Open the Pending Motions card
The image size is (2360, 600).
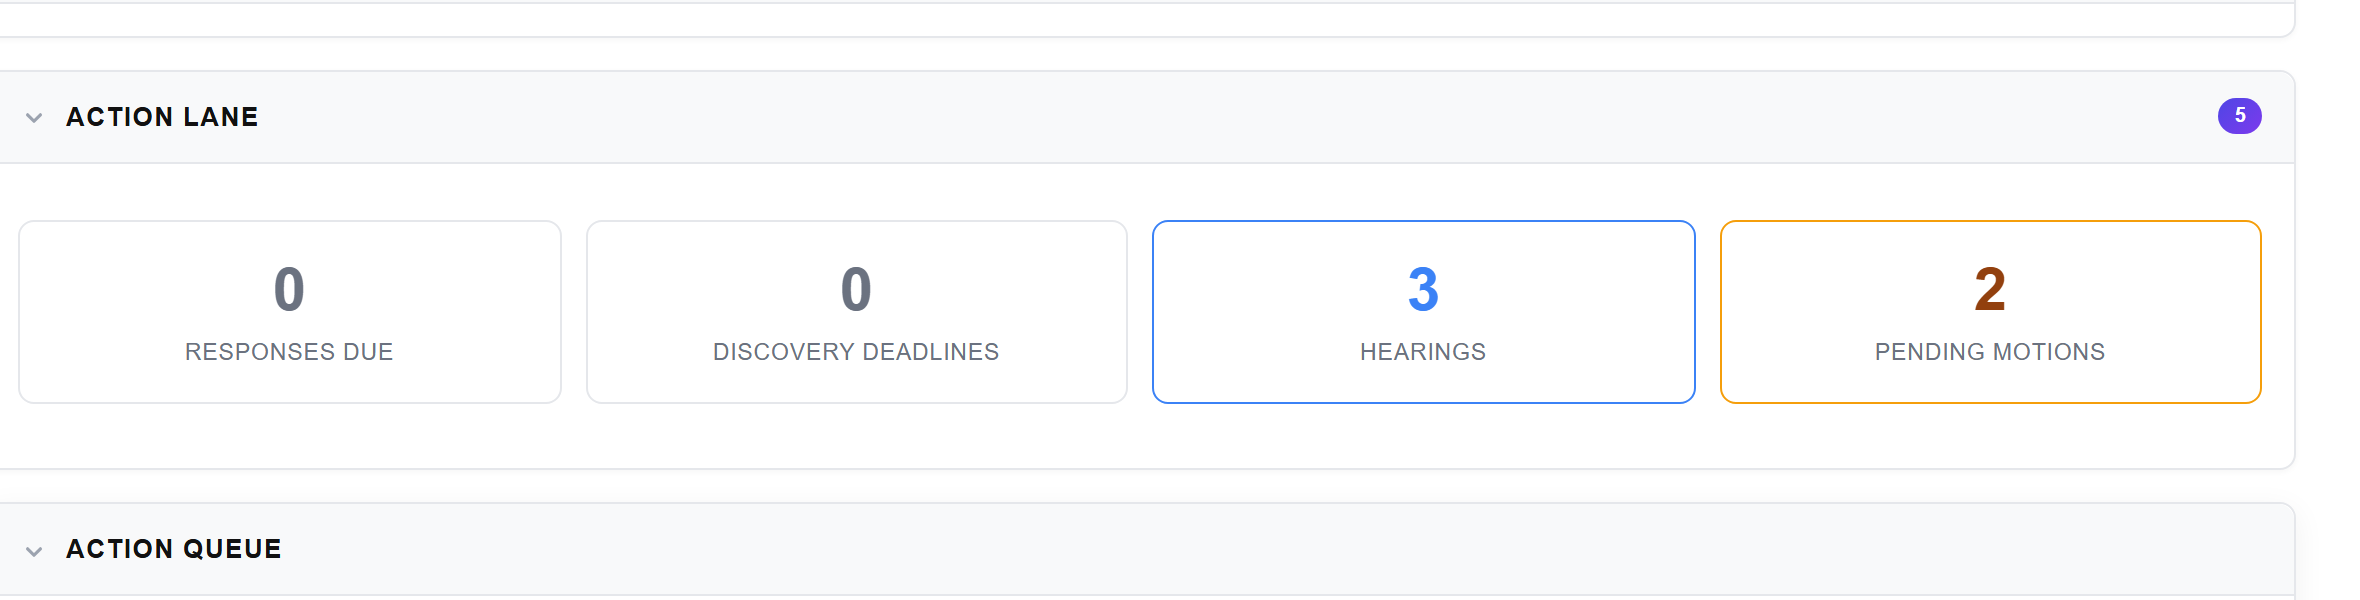(1989, 312)
